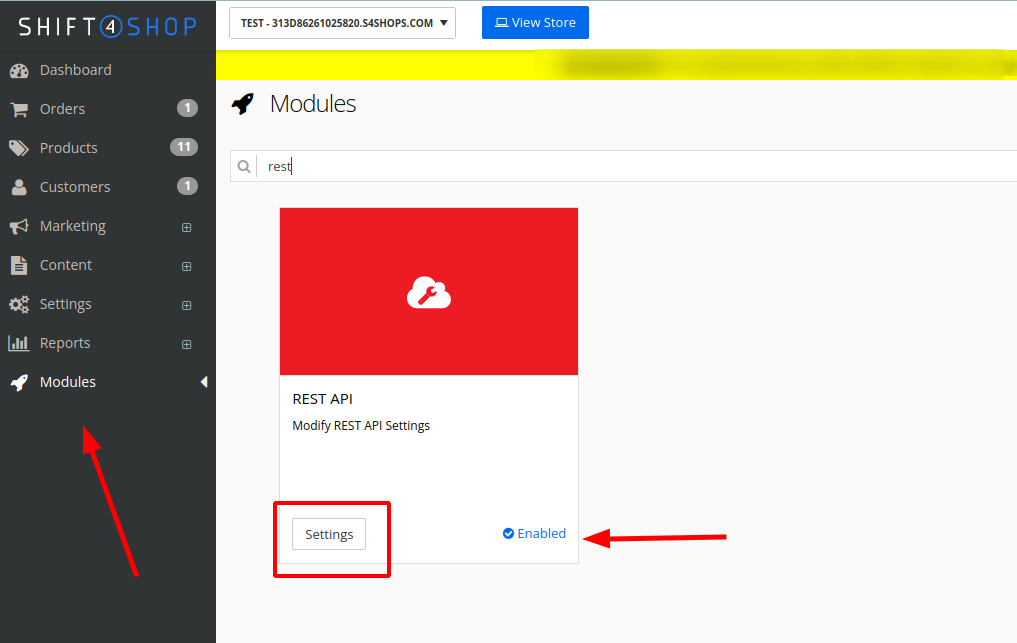Click the Modules page heading
1017x643 pixels.
tap(313, 104)
